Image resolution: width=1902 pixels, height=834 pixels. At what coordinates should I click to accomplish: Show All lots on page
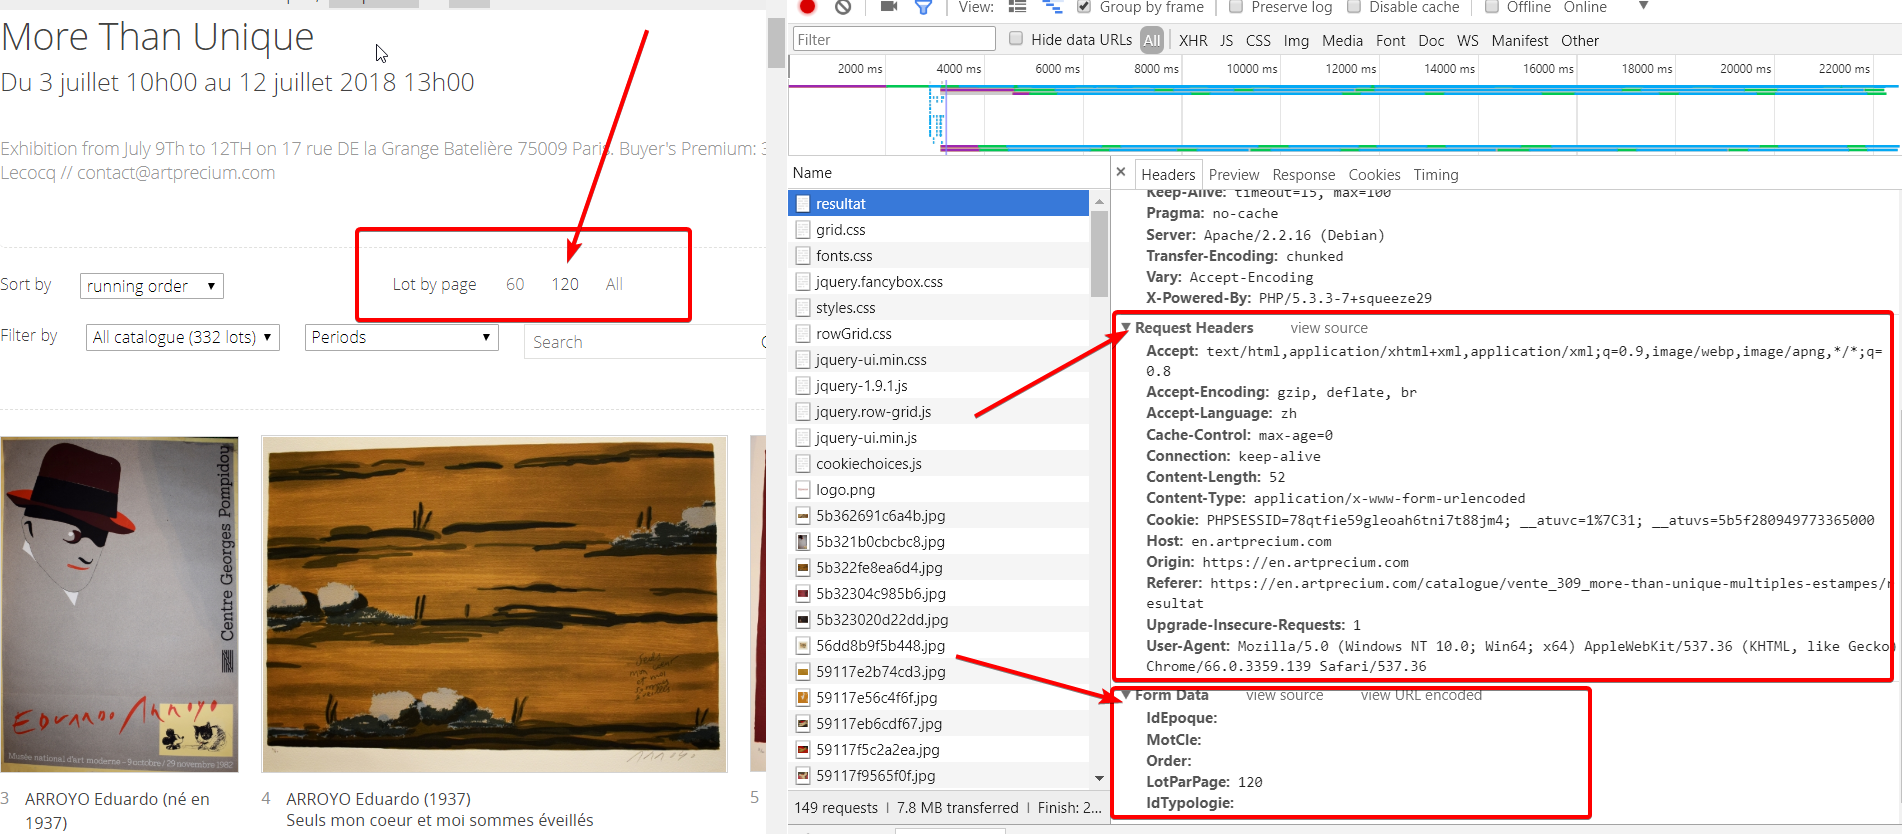coord(614,284)
